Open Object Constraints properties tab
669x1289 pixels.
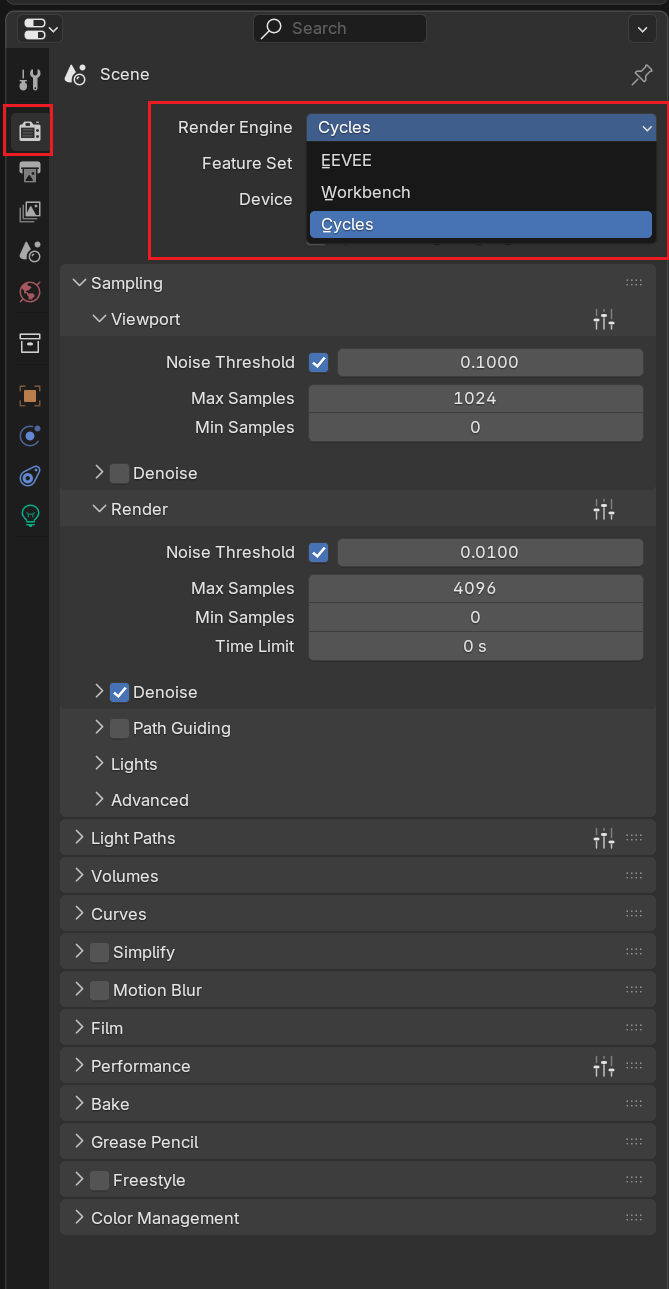tap(30, 476)
